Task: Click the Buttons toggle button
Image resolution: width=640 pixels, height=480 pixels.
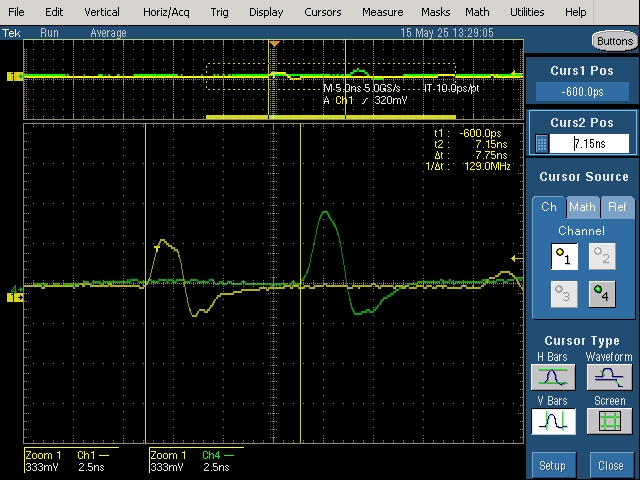Action: pos(615,41)
